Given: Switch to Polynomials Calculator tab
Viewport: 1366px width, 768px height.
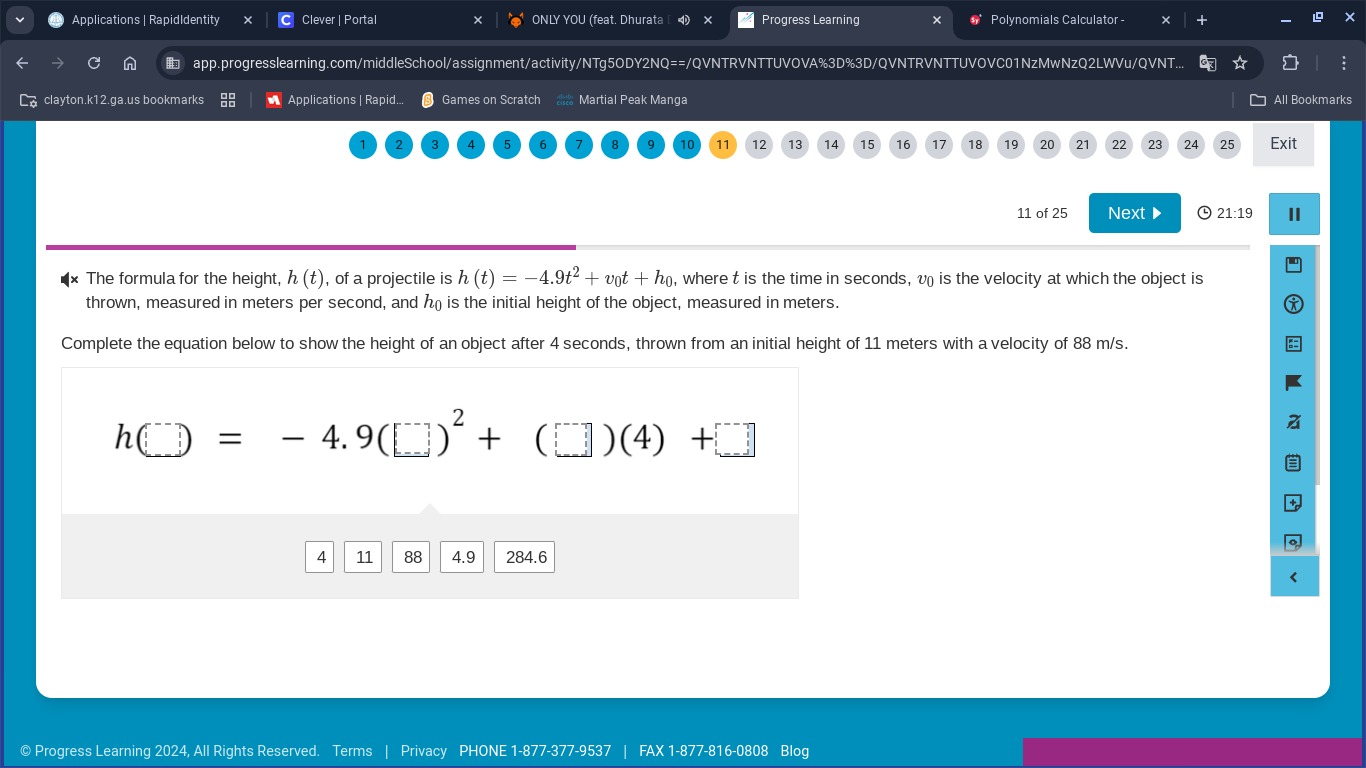Looking at the screenshot, I should [x=1057, y=20].
